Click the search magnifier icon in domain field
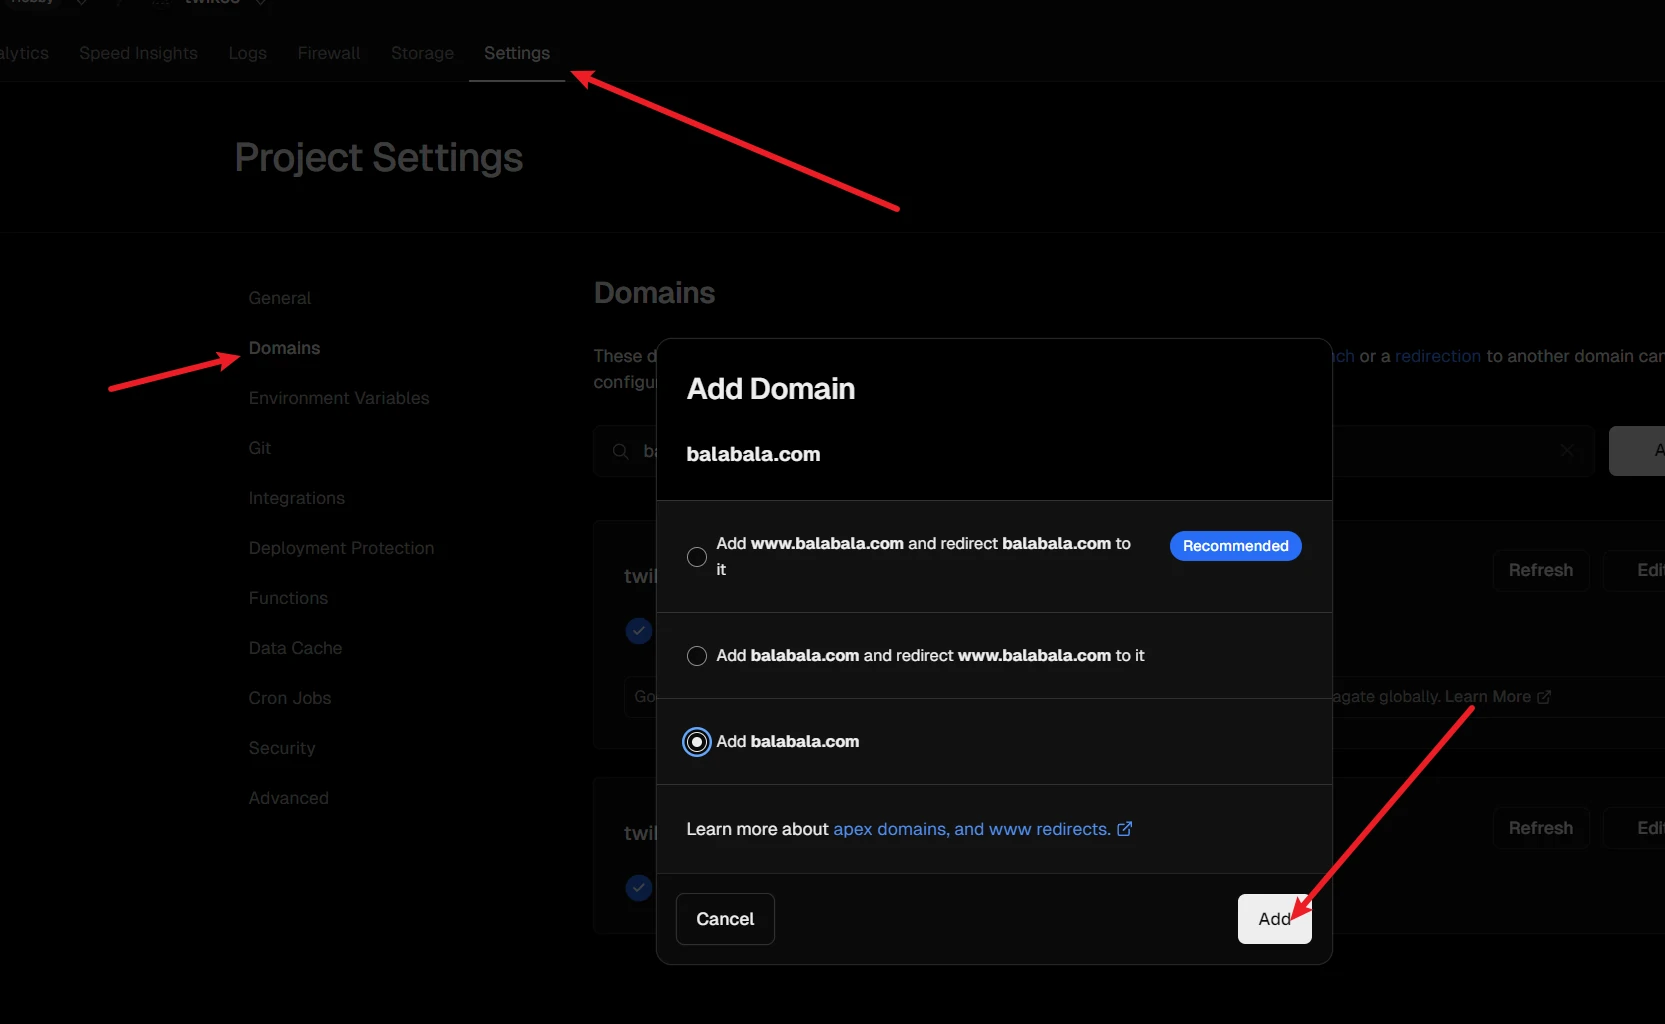This screenshot has width=1665, height=1024. coord(621,452)
